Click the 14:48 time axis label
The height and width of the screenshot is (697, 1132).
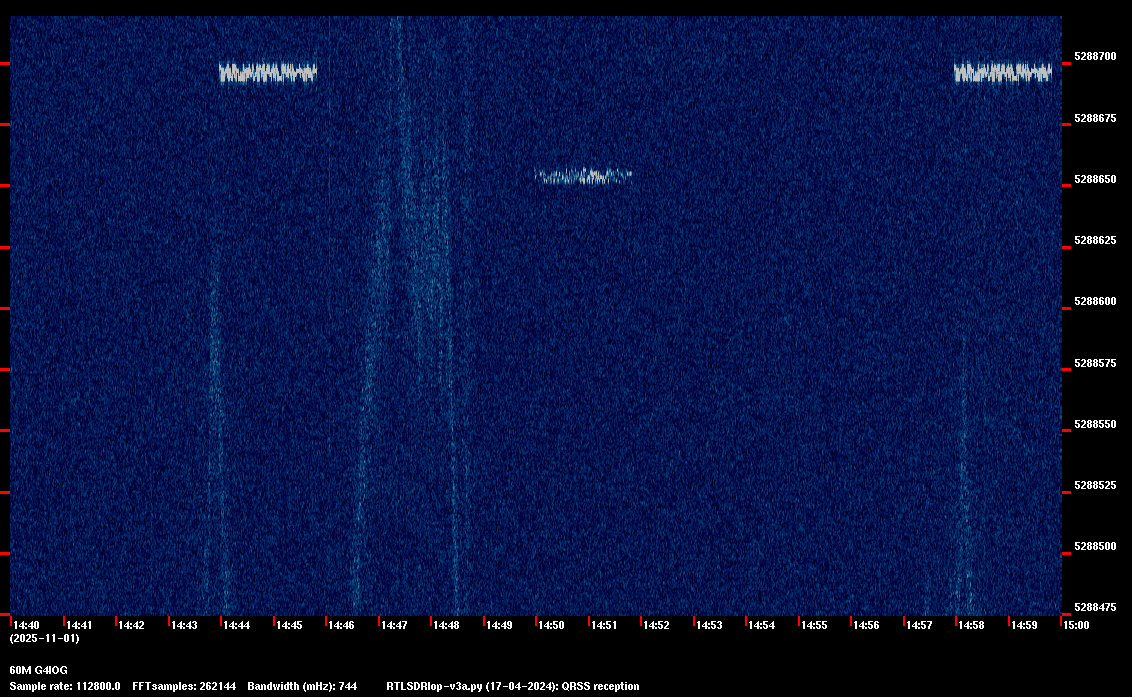[446, 625]
